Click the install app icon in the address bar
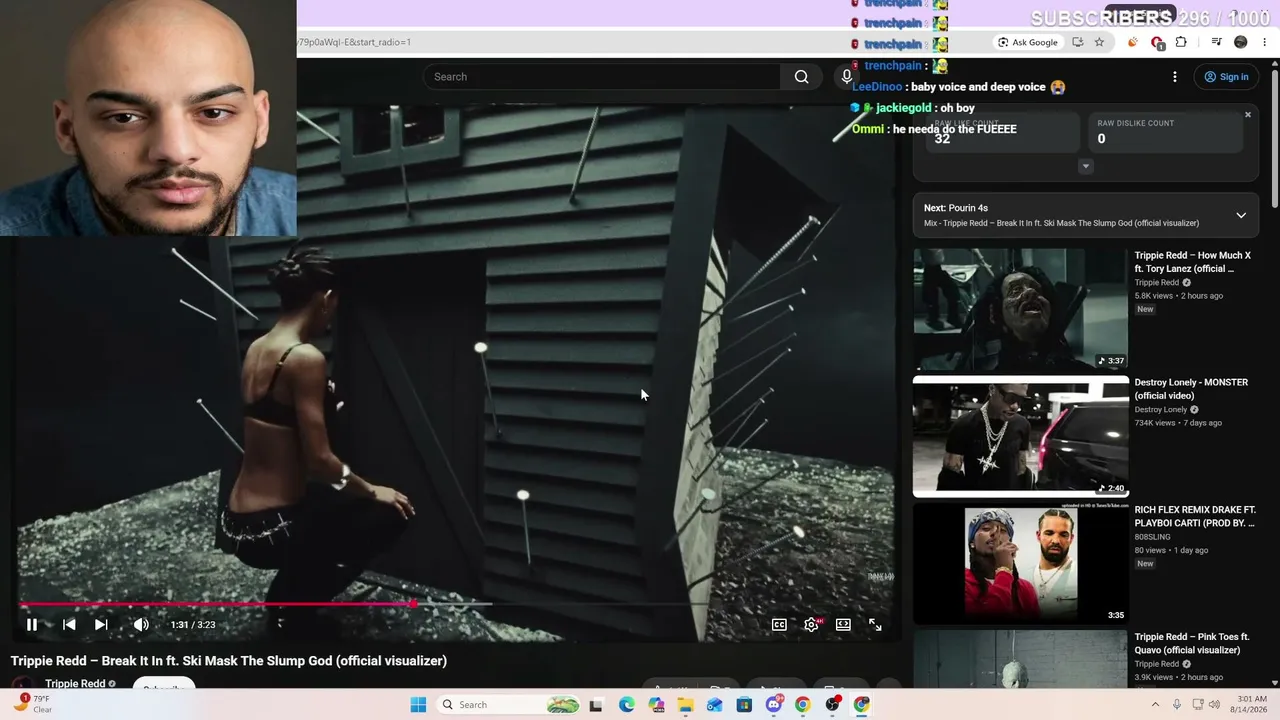1280x720 pixels. (1077, 42)
